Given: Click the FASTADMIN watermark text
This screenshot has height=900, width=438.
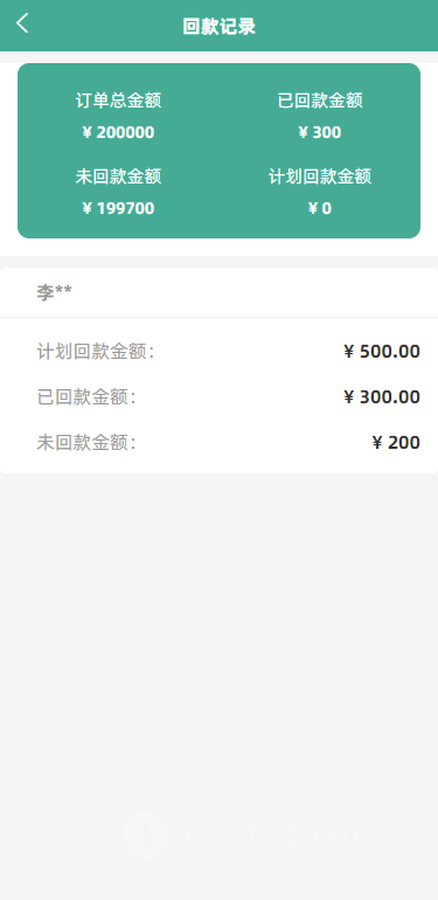Looking at the screenshot, I should point(278,836).
